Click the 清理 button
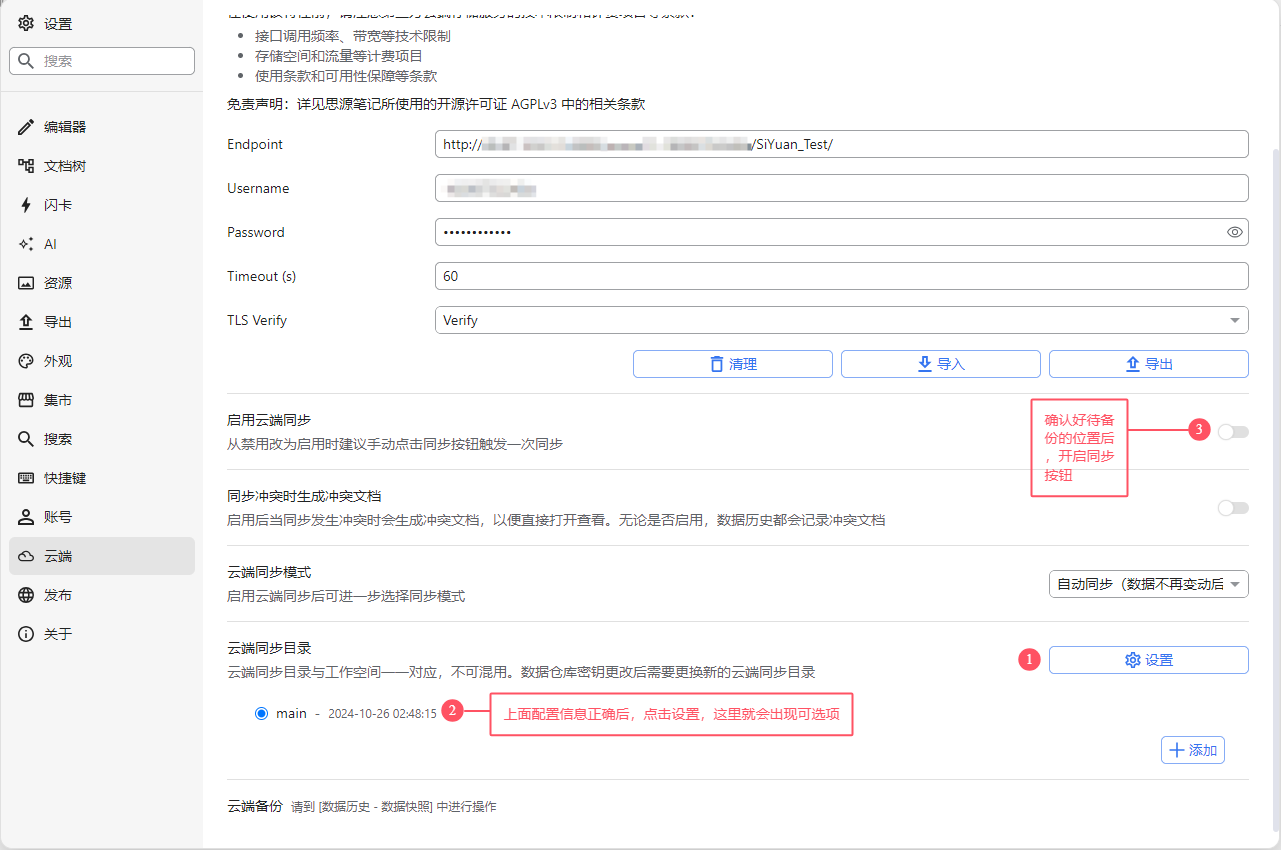 tap(732, 364)
